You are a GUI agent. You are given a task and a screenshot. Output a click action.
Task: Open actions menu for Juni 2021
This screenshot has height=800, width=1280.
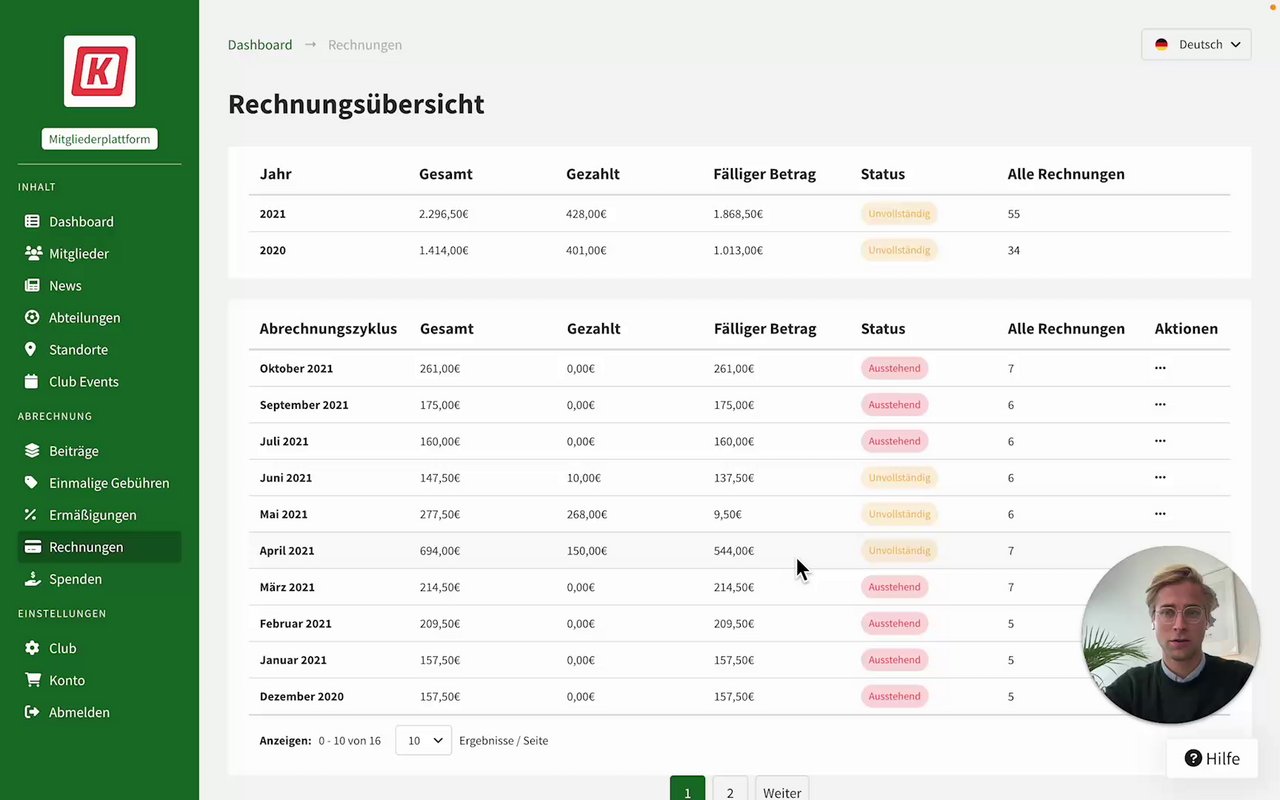(x=1160, y=477)
